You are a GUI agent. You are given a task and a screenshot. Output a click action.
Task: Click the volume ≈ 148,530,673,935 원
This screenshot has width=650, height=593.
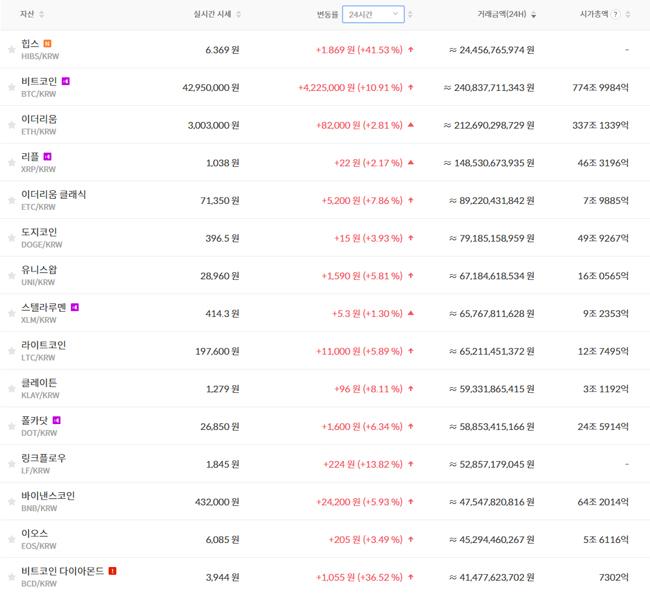pos(489,163)
